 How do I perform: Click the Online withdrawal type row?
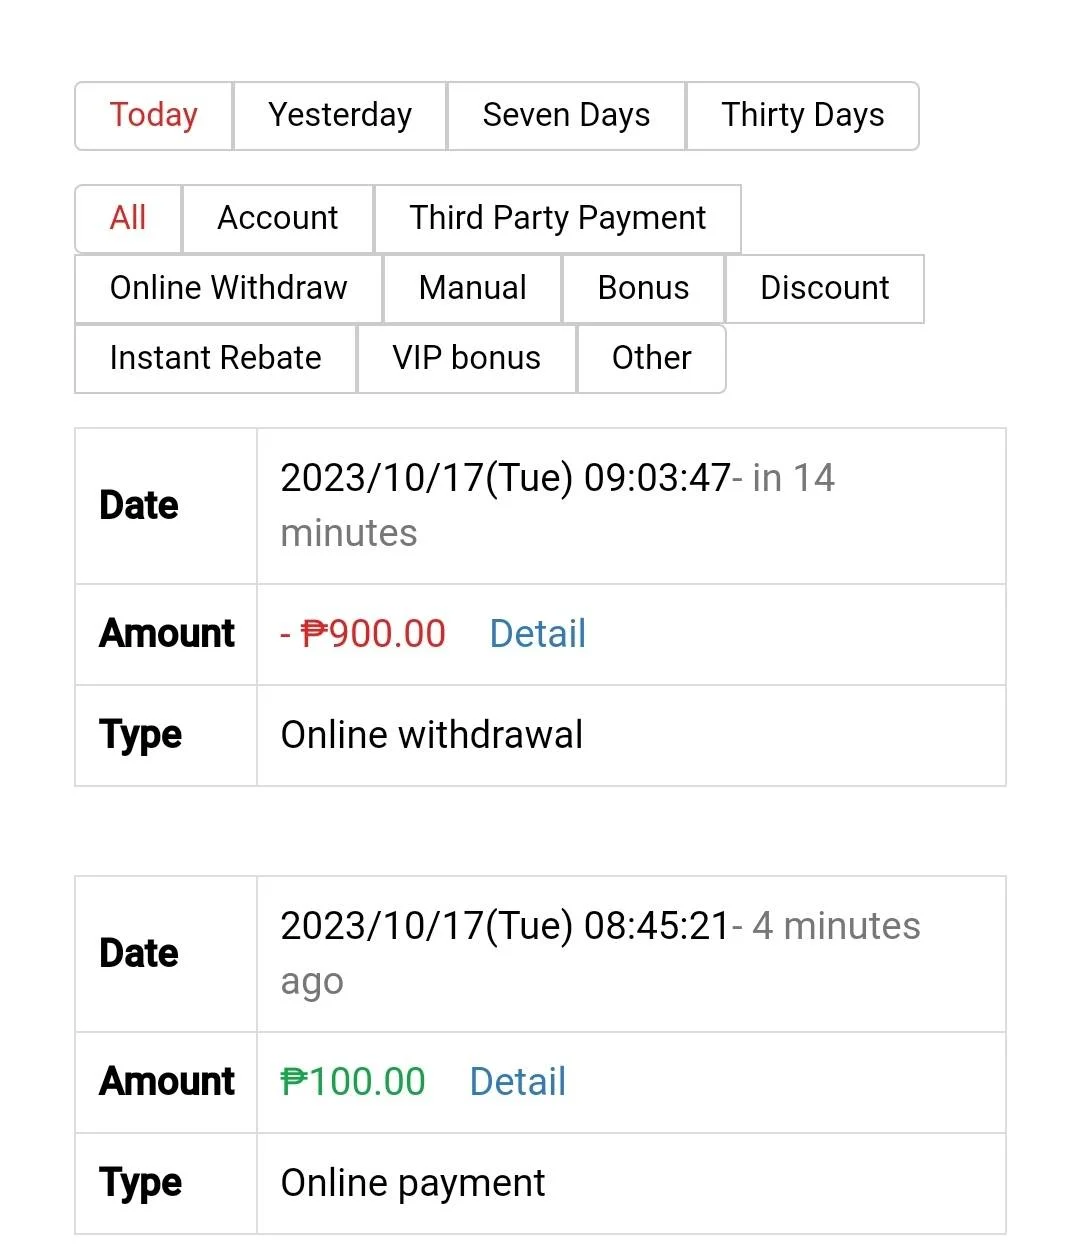[x=540, y=736]
